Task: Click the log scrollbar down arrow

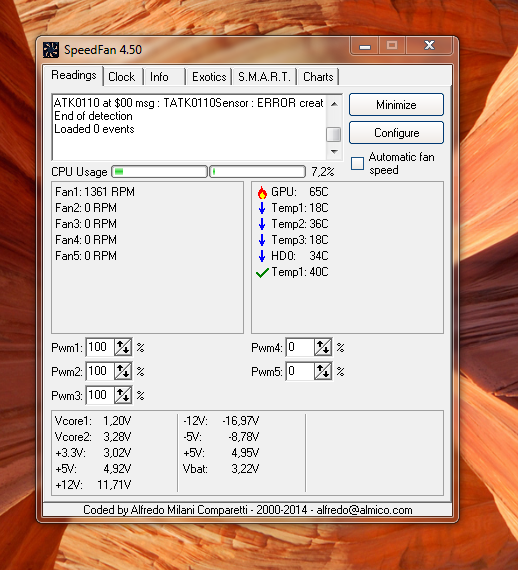Action: (x=334, y=152)
